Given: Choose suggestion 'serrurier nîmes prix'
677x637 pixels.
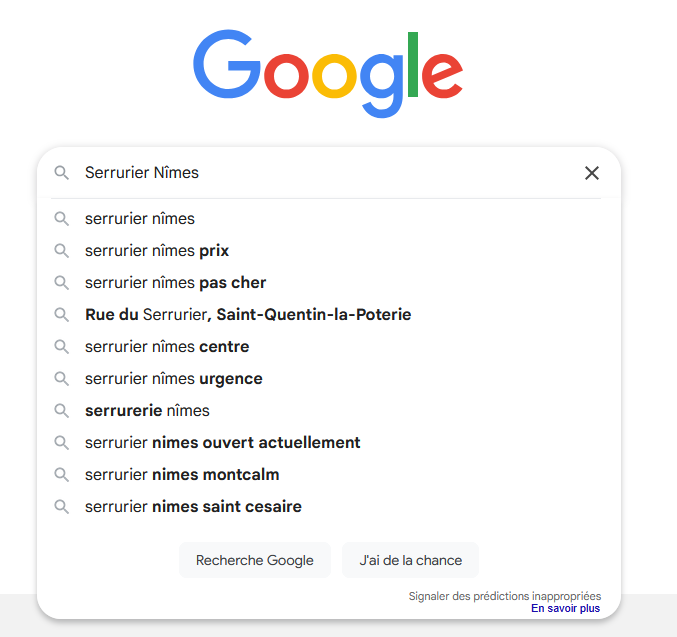Looking at the screenshot, I should (157, 251).
